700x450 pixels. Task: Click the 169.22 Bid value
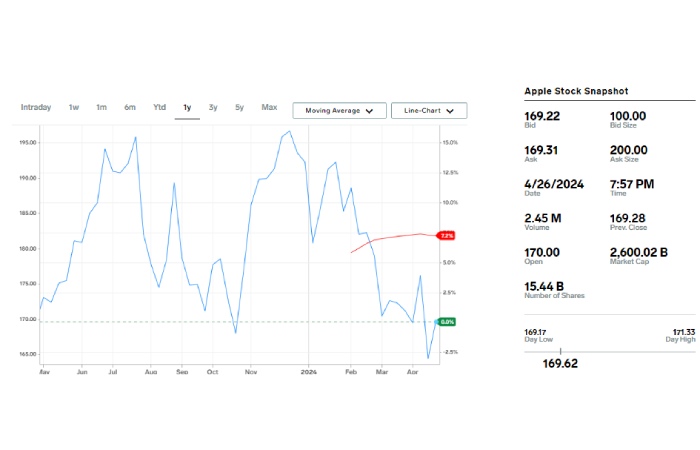click(x=542, y=116)
